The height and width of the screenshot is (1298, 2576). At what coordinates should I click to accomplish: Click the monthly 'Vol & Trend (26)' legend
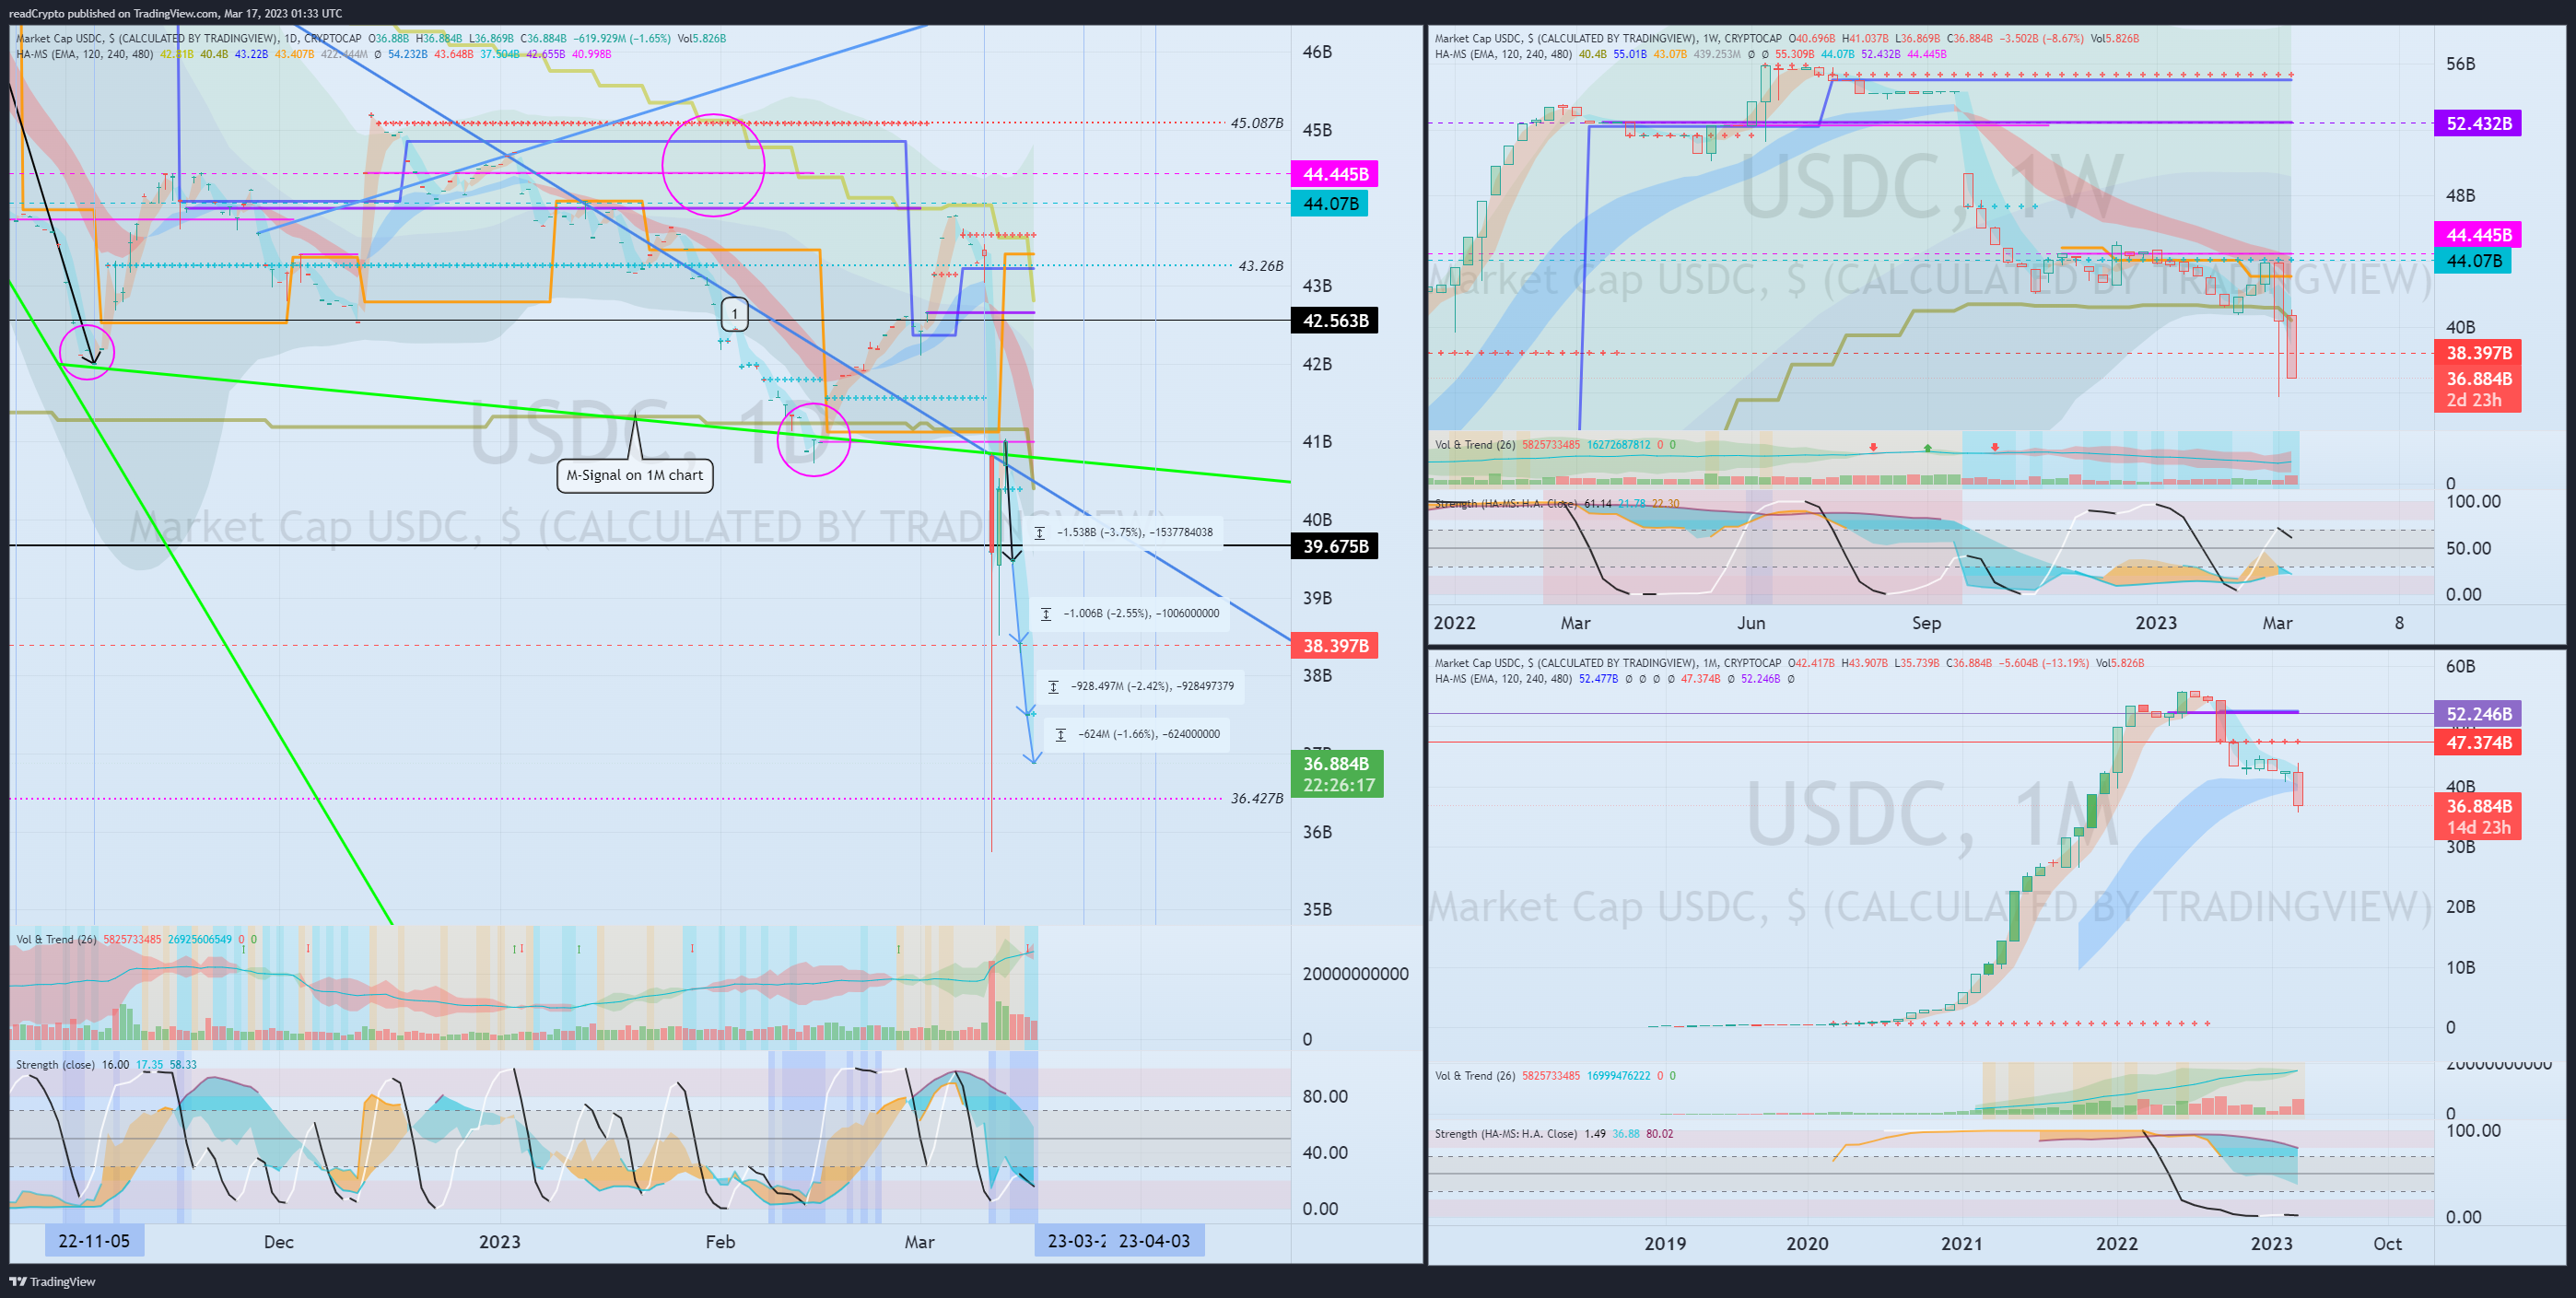click(x=1475, y=1076)
